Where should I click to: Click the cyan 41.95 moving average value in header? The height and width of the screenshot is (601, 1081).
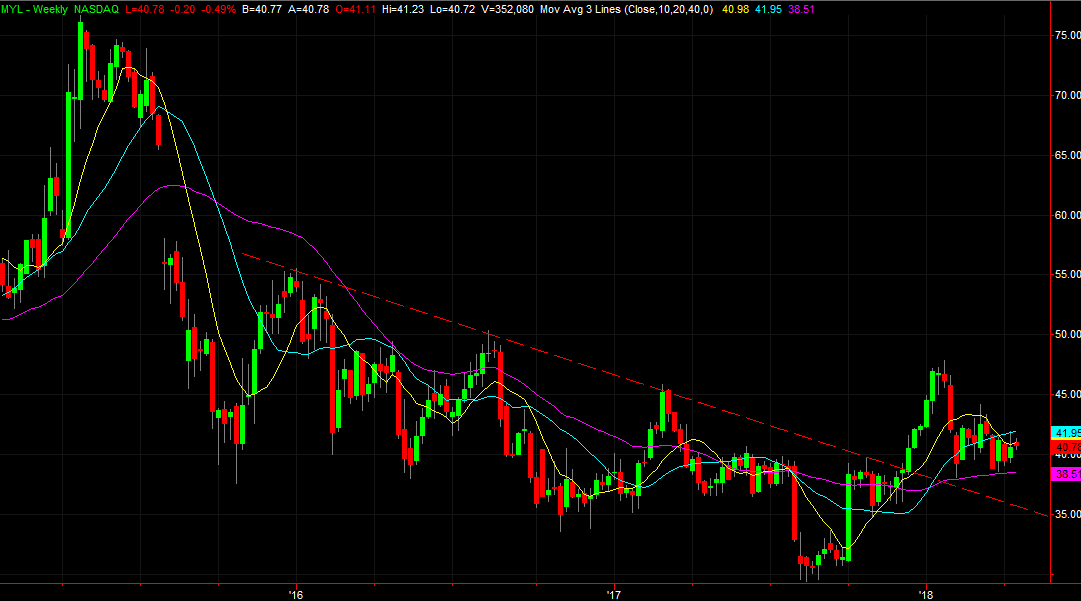(x=768, y=10)
